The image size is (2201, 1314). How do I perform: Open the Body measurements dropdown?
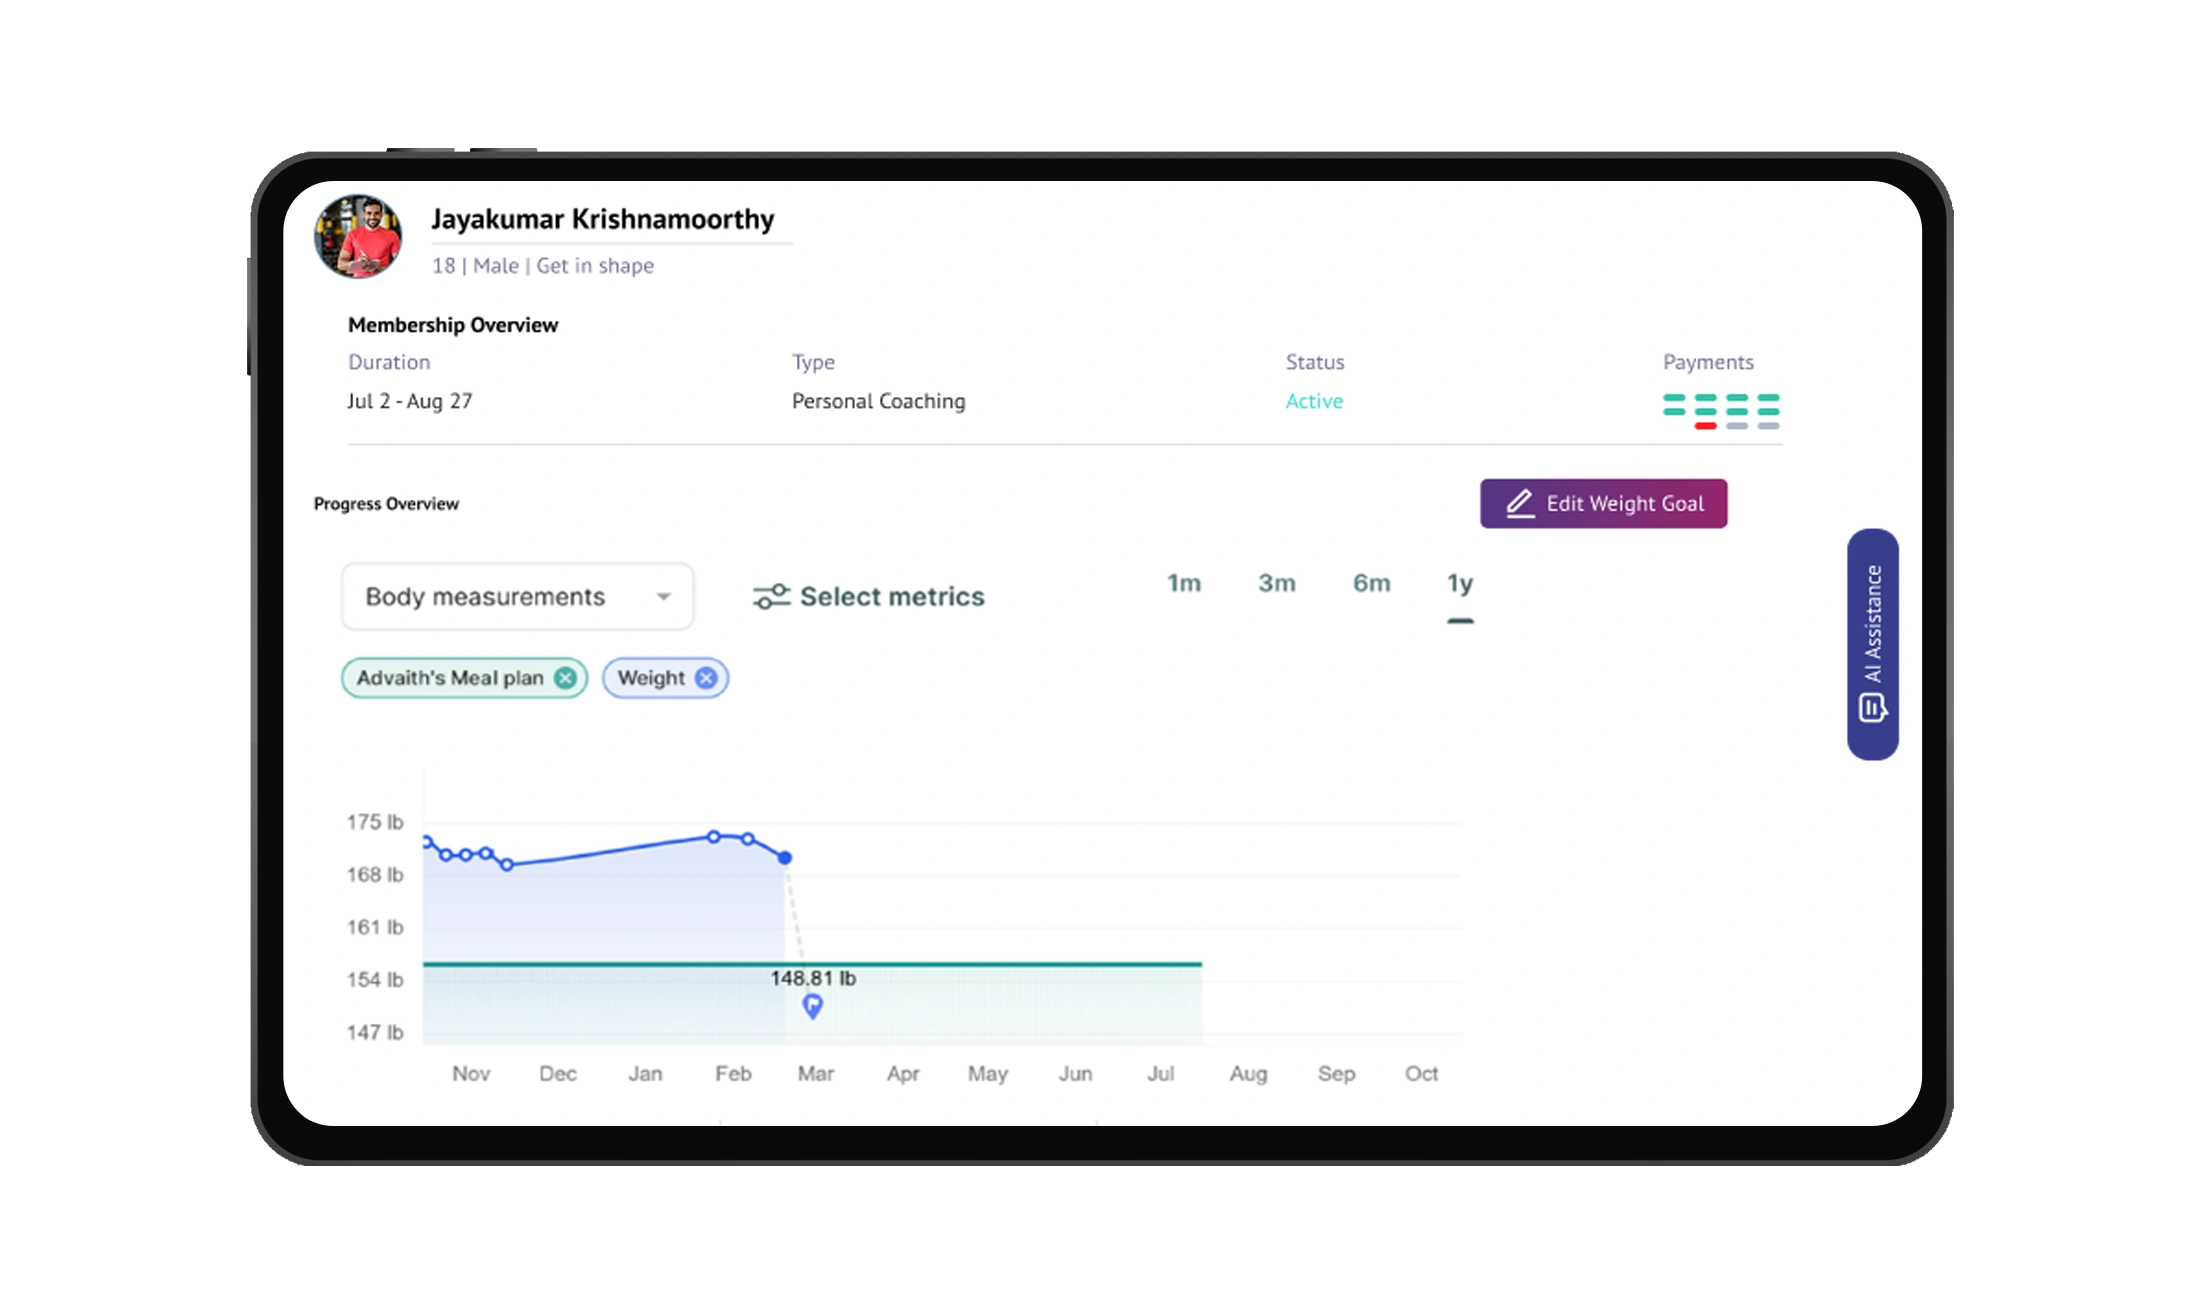click(516, 596)
